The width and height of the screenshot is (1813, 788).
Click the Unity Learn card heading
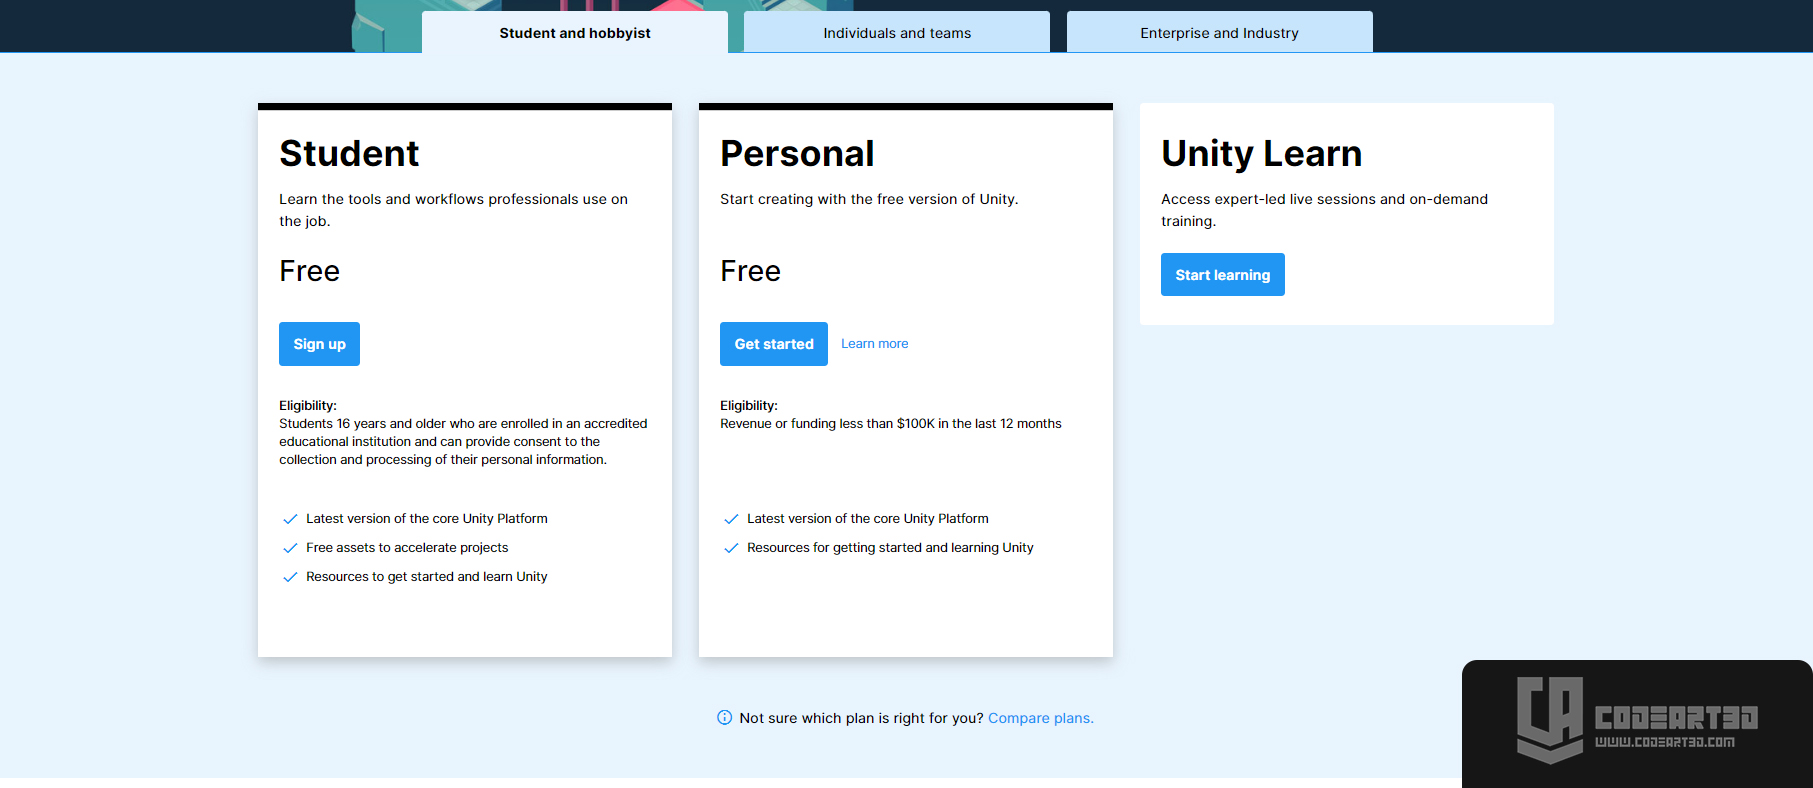[x=1261, y=153]
